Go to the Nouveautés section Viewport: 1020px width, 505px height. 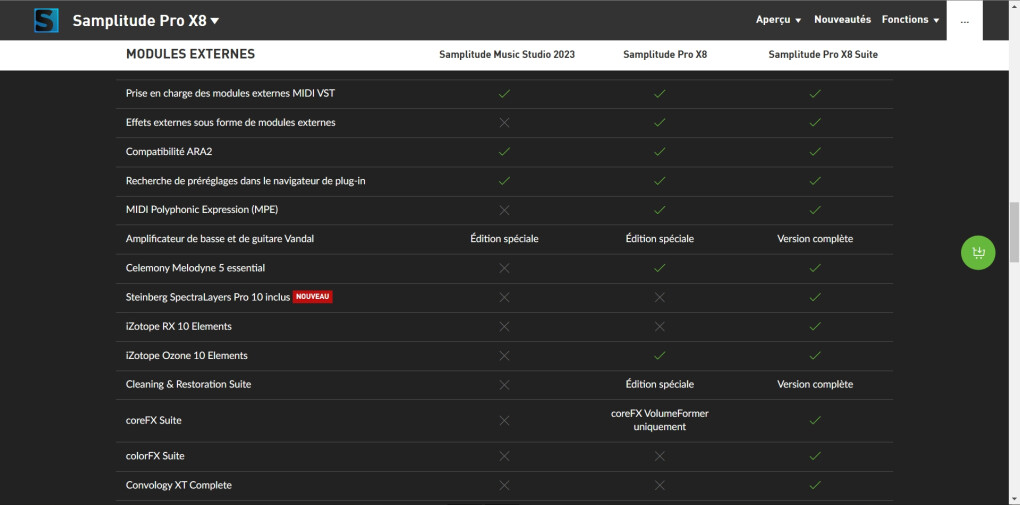tap(842, 20)
